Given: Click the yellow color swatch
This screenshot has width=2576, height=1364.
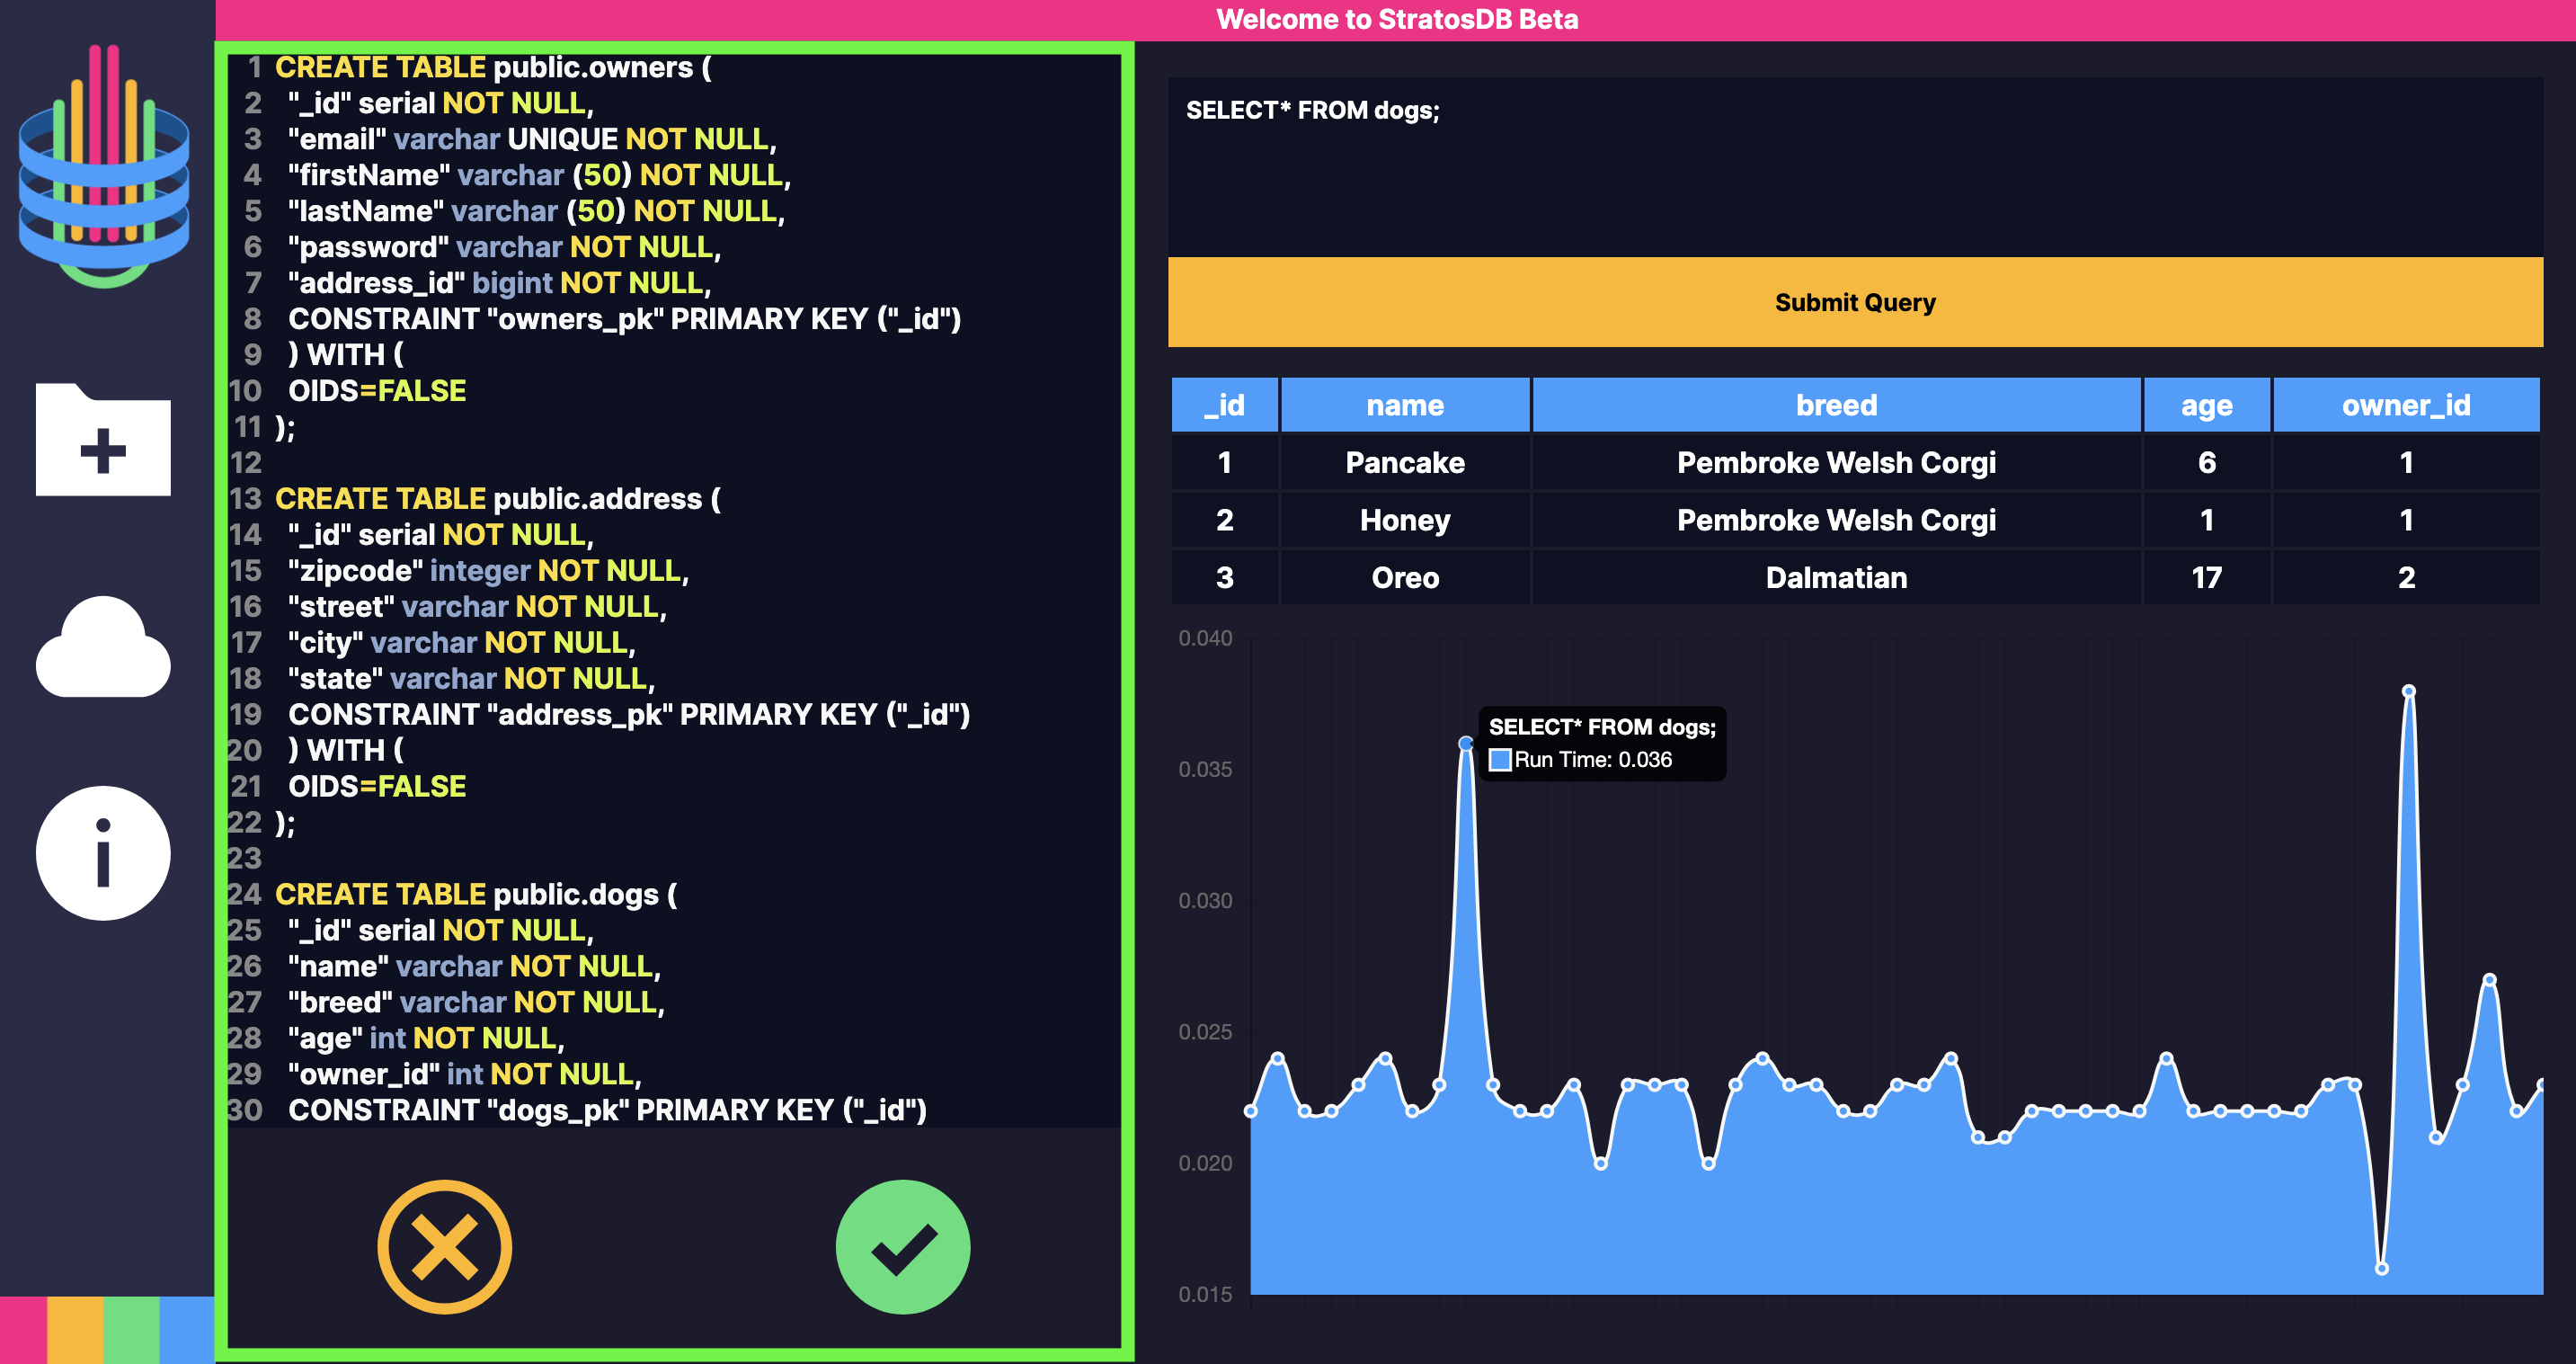Looking at the screenshot, I should [75, 1330].
